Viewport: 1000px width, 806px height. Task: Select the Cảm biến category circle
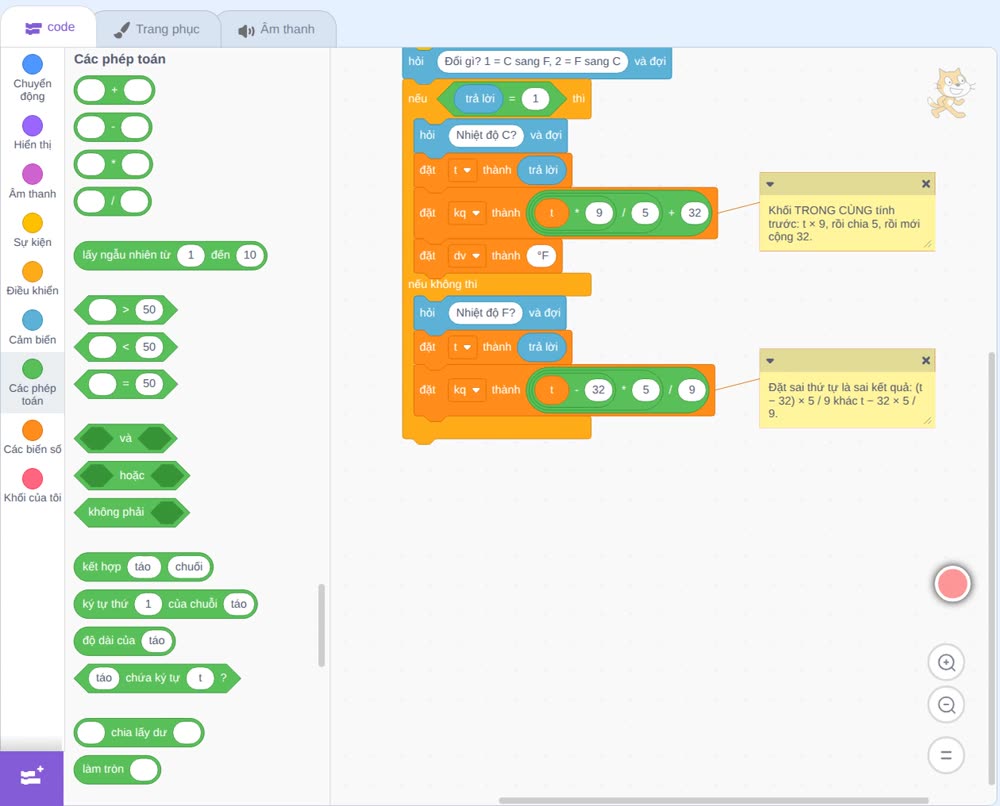click(33, 320)
